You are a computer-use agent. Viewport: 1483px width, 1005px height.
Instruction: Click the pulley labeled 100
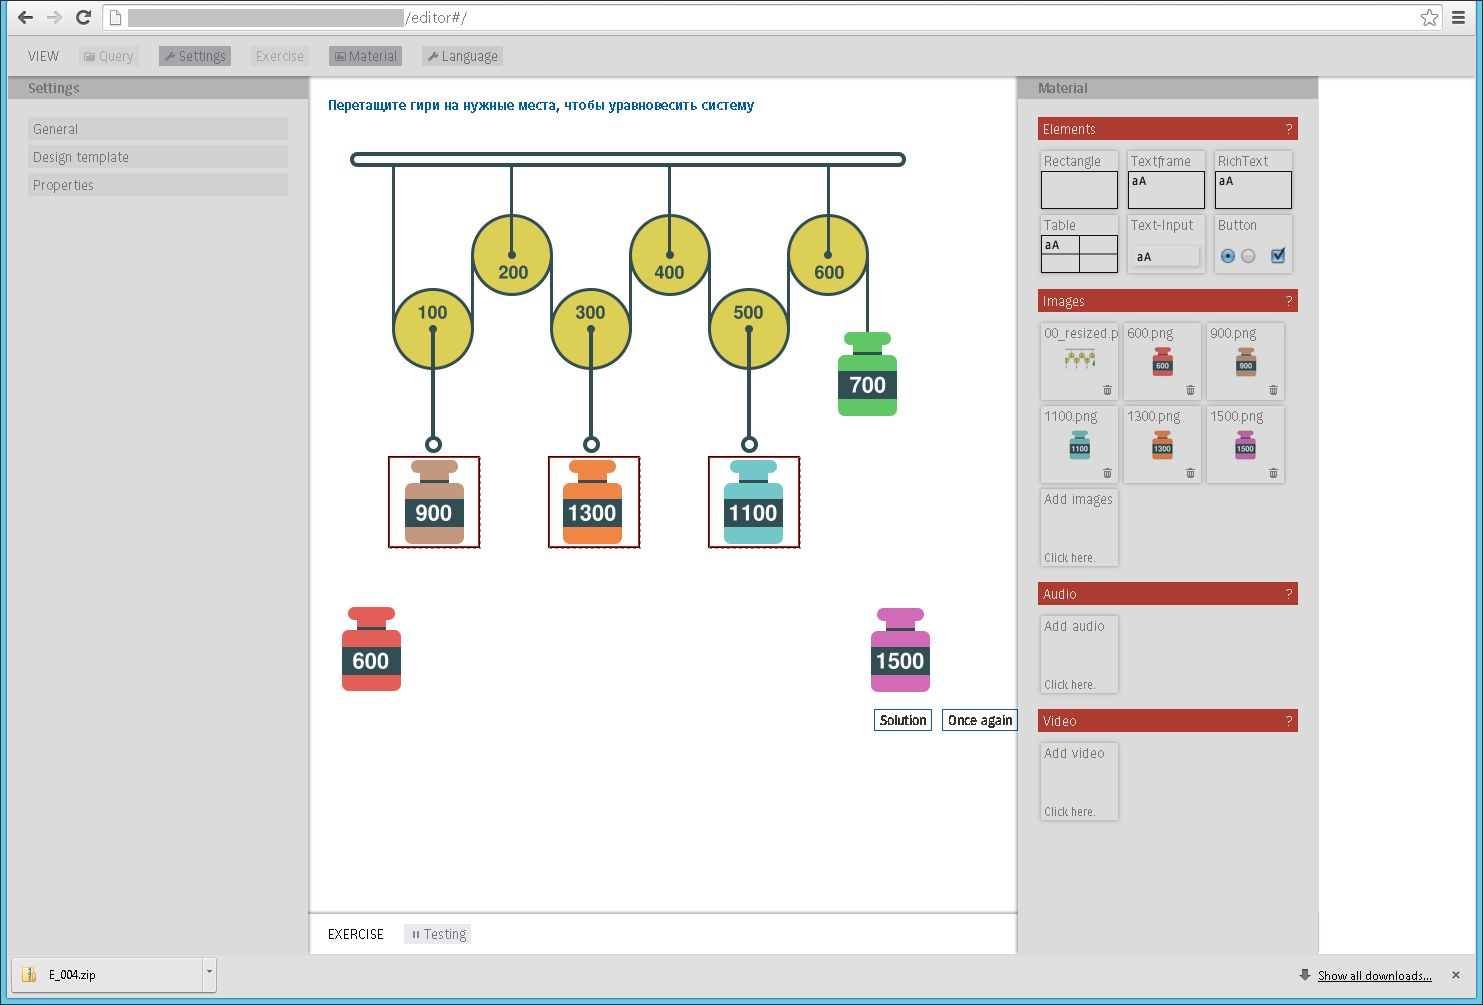(x=433, y=330)
